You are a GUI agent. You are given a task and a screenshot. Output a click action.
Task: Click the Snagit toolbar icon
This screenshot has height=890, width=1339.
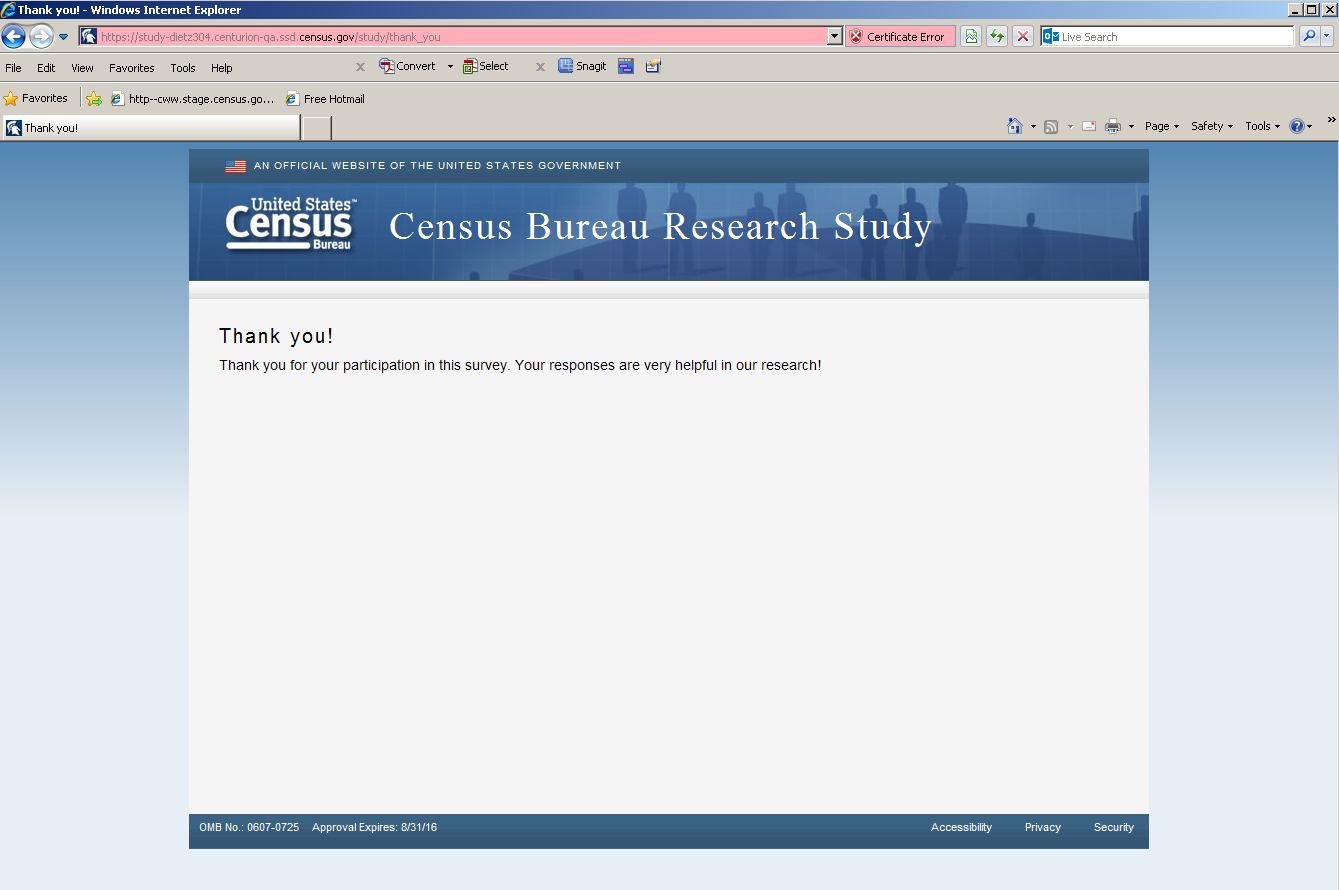(582, 67)
